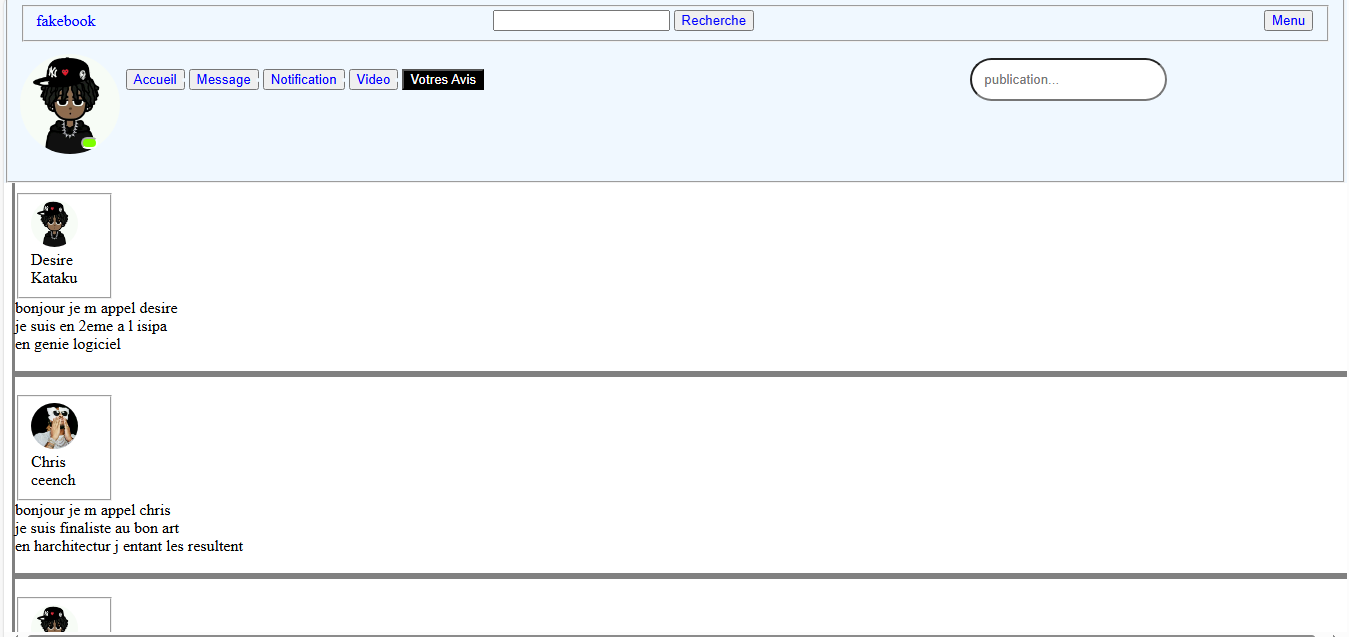Open the Notification section
1349x637 pixels.
303,79
